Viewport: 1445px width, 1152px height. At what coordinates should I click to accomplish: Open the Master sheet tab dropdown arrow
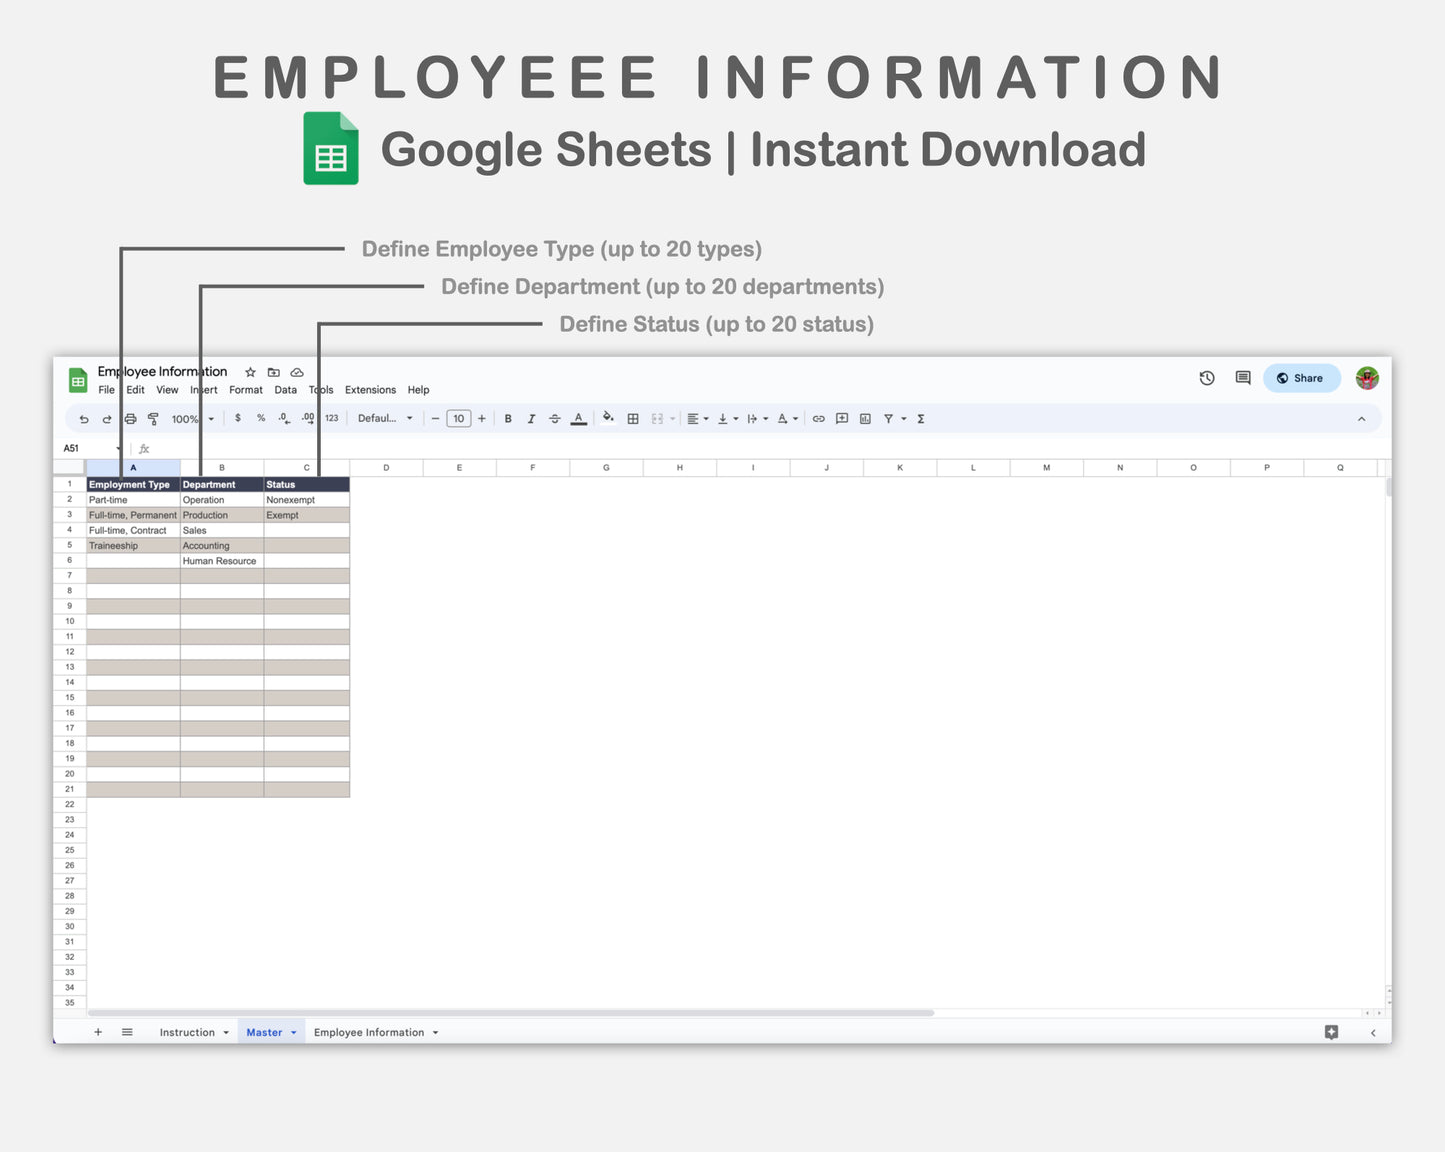point(293,1032)
